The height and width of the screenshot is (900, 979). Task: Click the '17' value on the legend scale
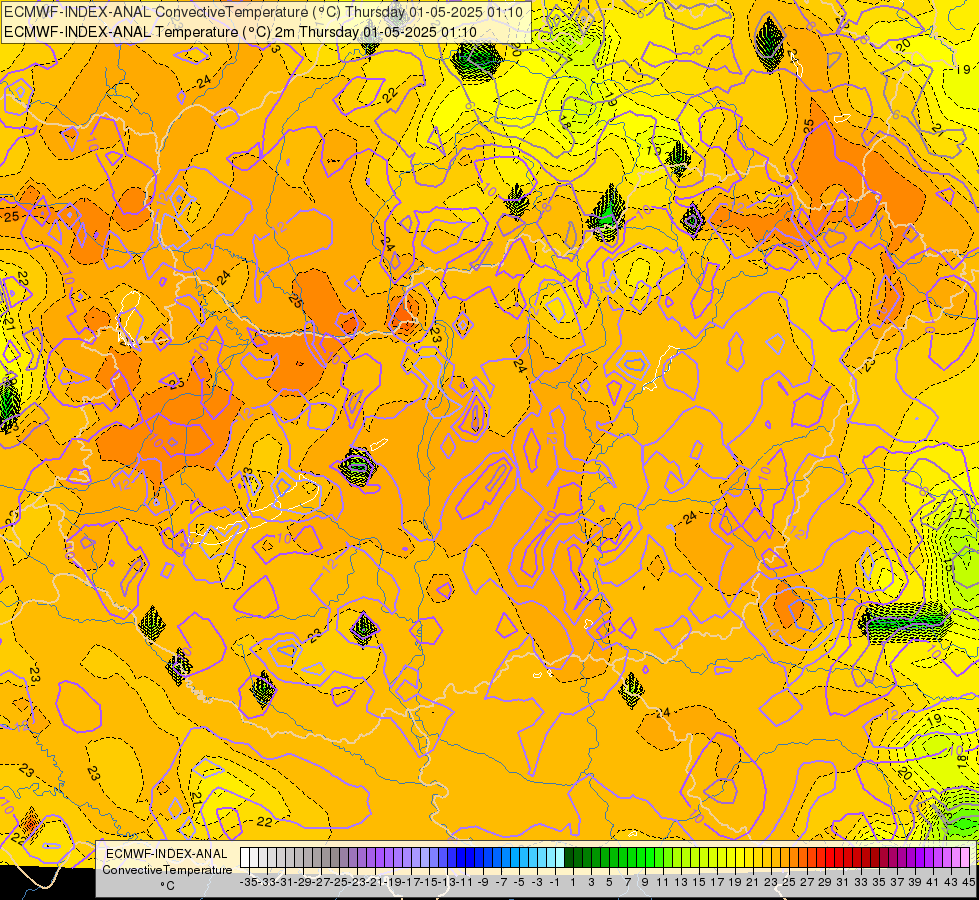click(717, 882)
